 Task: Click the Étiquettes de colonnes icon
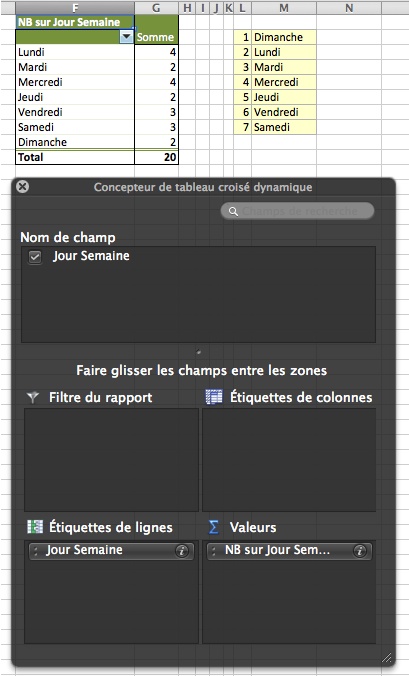coord(214,397)
